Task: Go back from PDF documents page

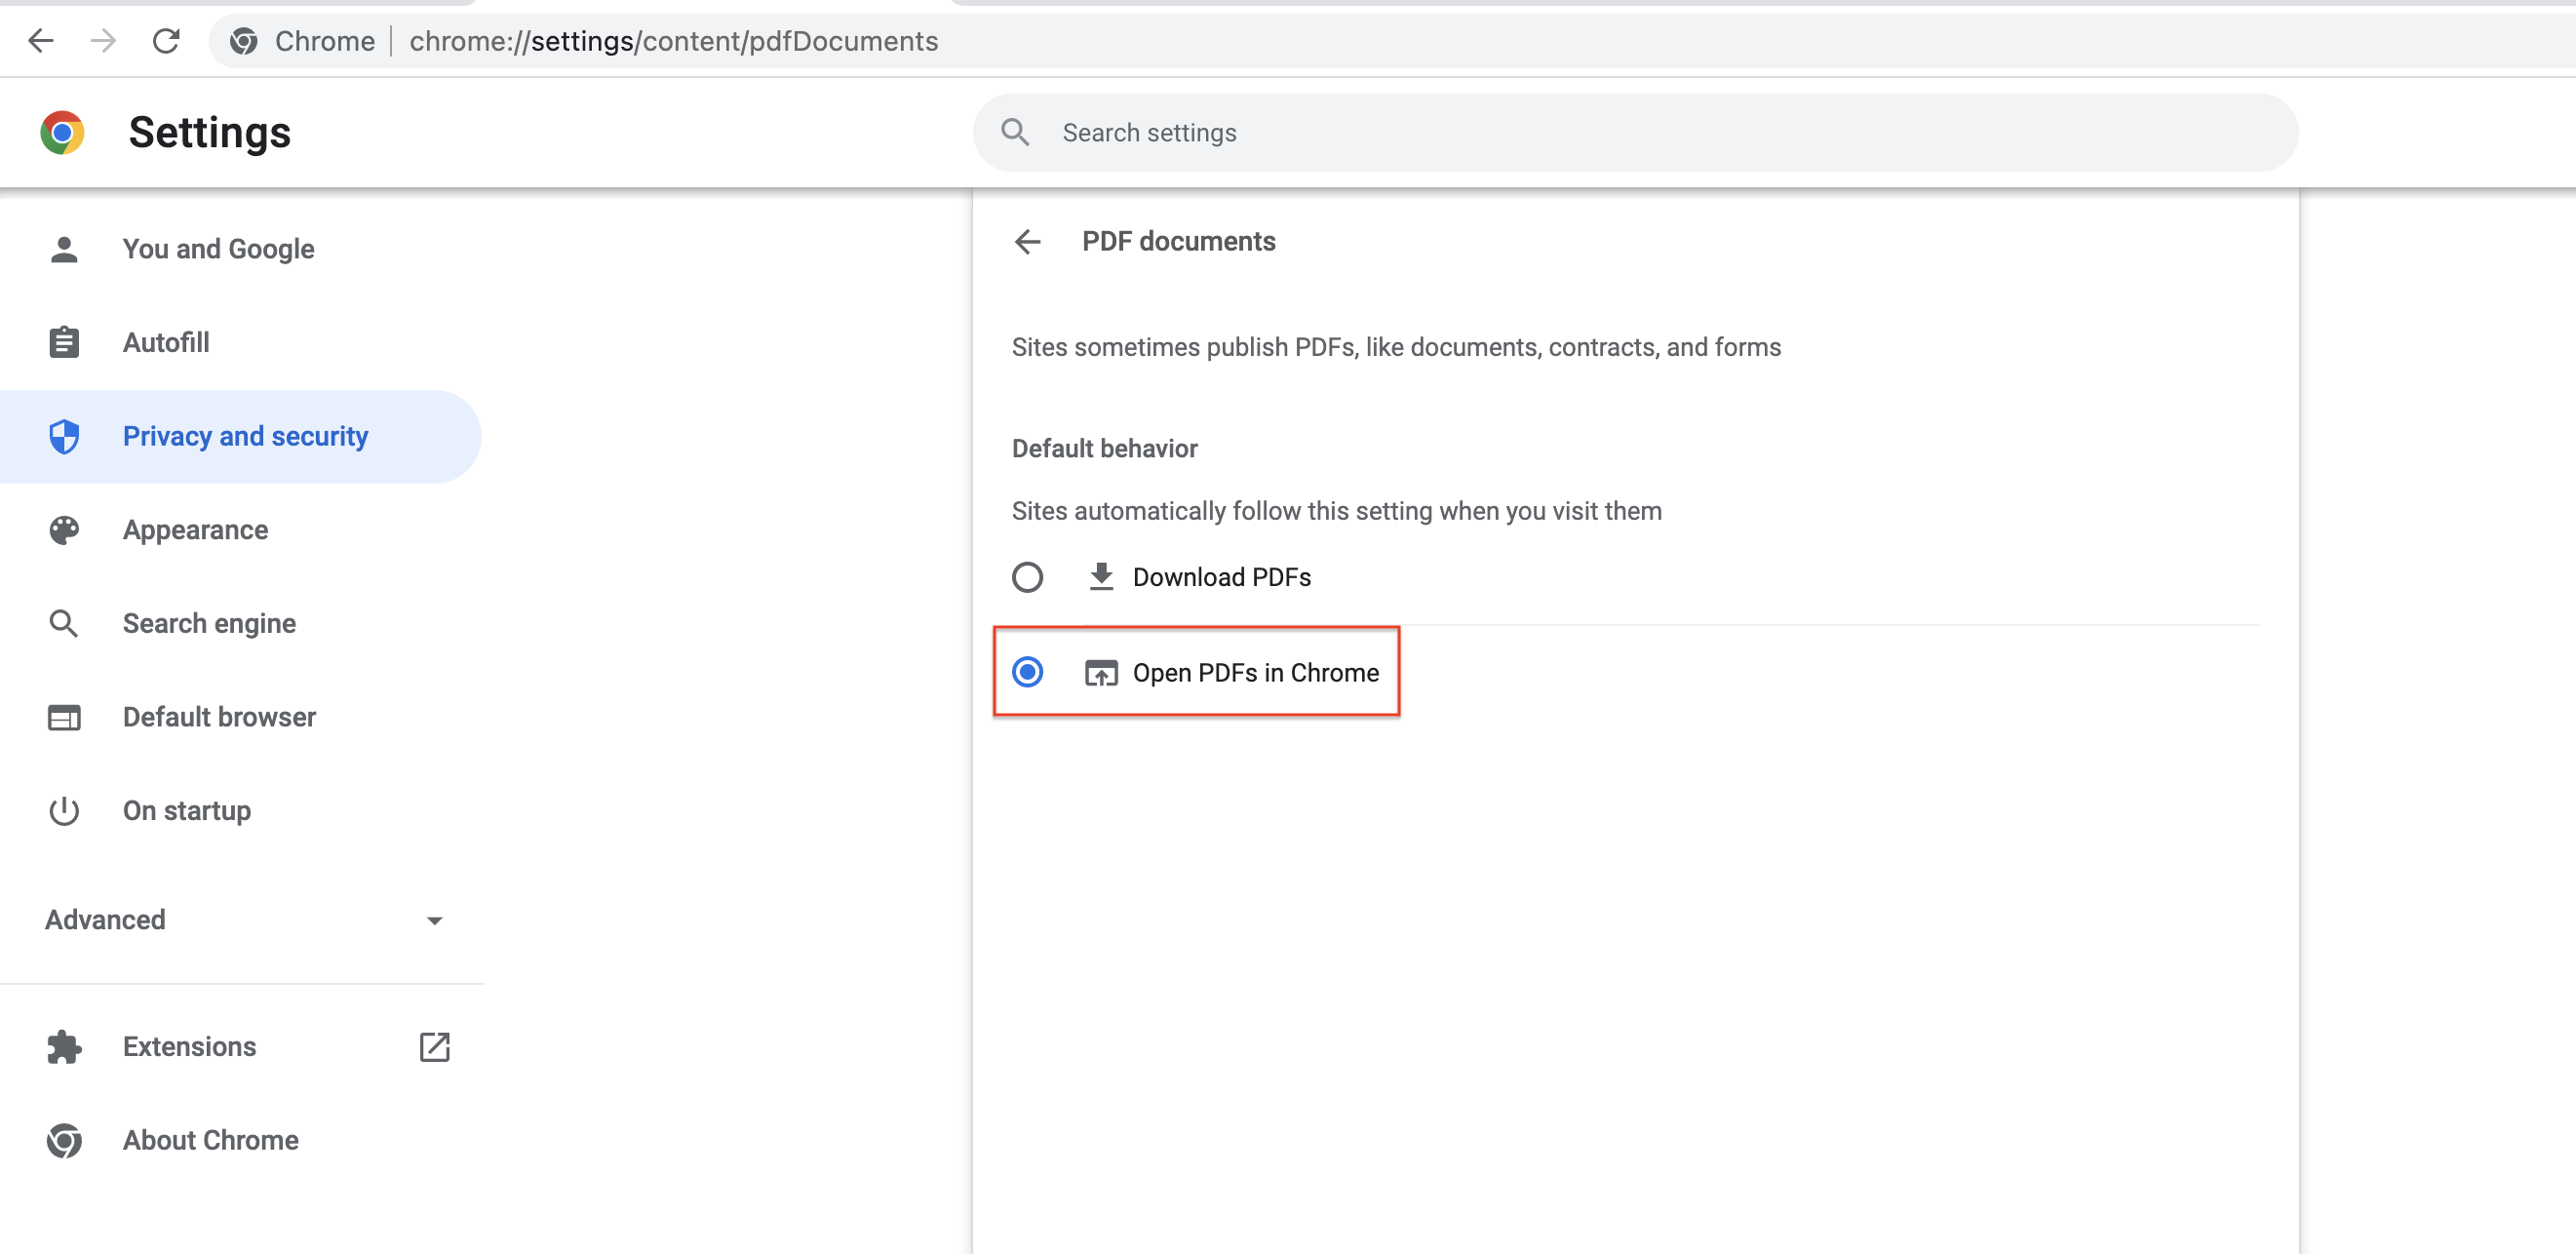Action: 1028,241
